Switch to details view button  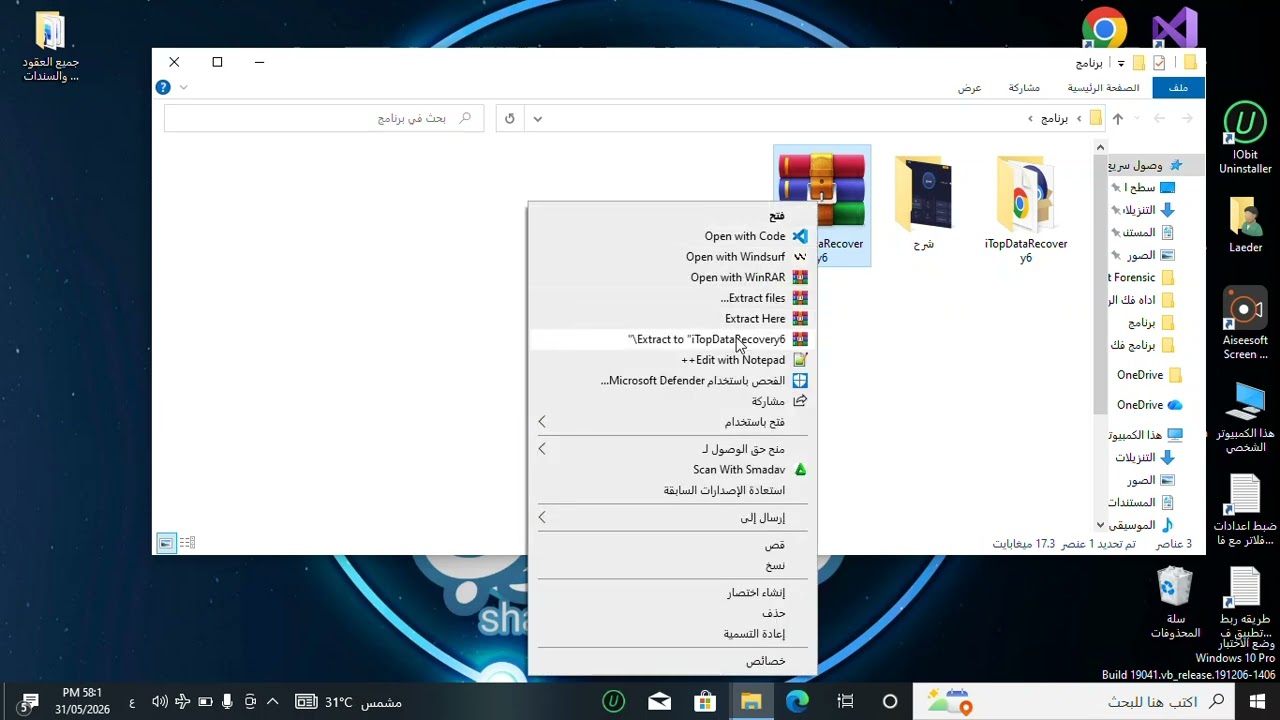pos(187,543)
